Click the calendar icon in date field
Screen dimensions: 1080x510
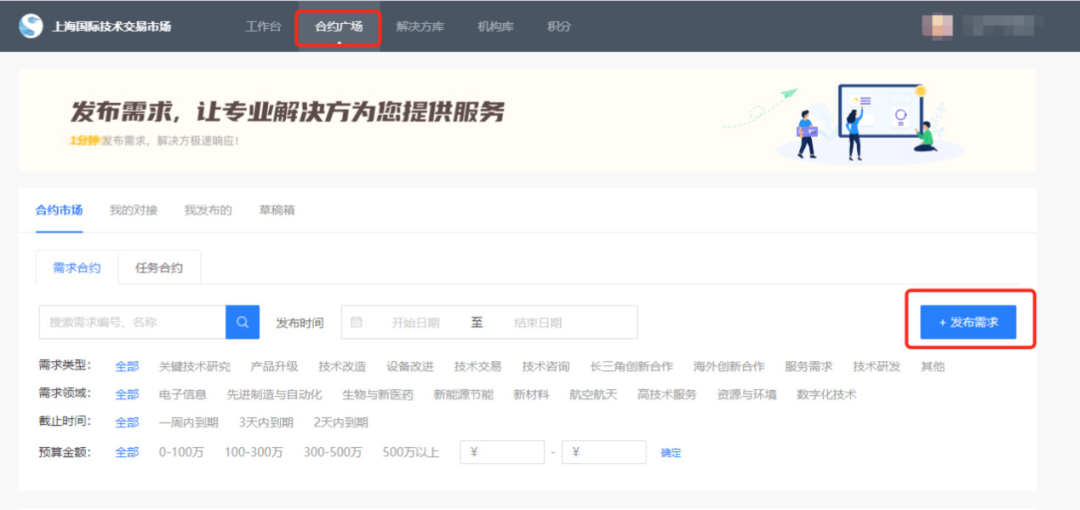pyautogui.click(x=357, y=322)
